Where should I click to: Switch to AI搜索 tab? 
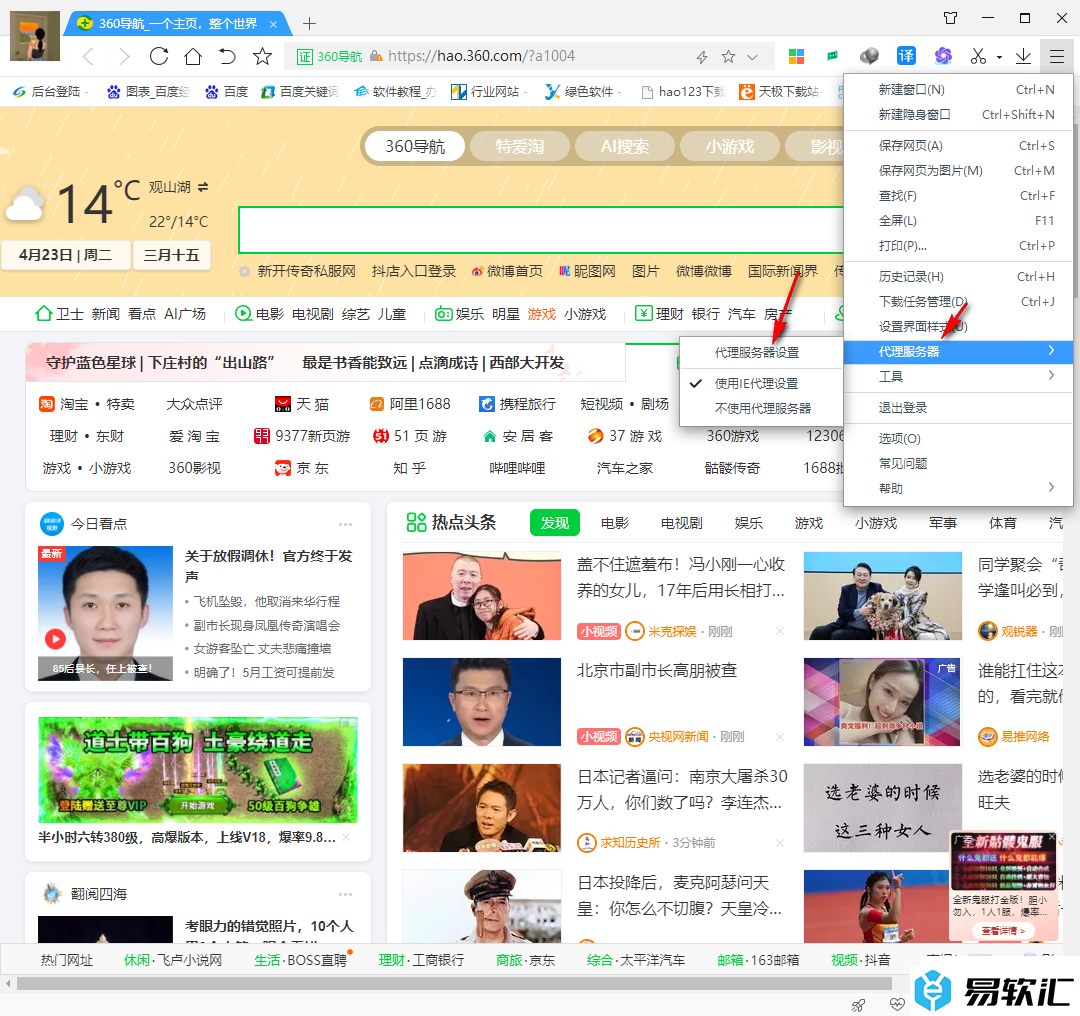625,146
